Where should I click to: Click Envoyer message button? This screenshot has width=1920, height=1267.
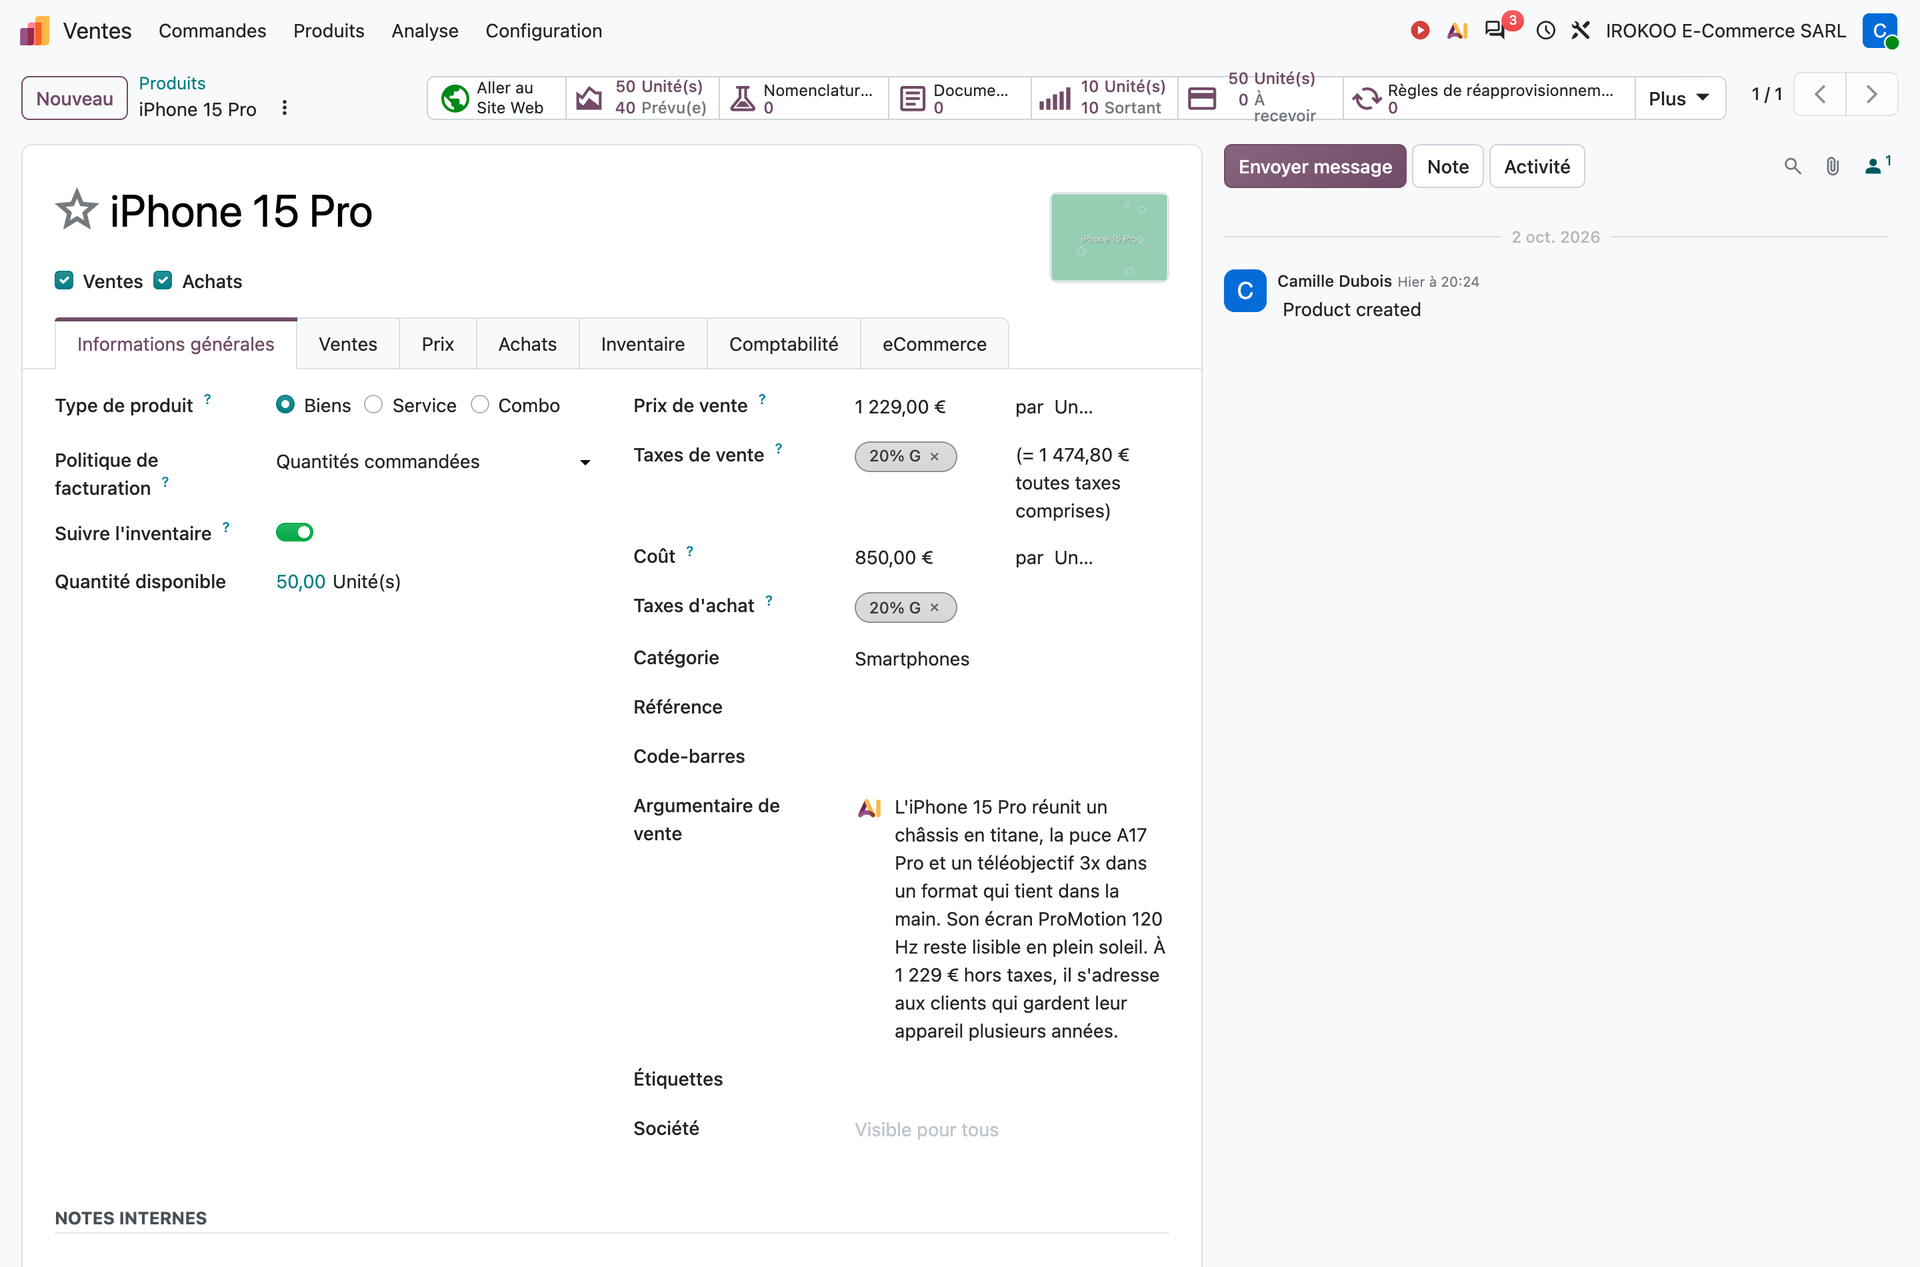[x=1315, y=167]
